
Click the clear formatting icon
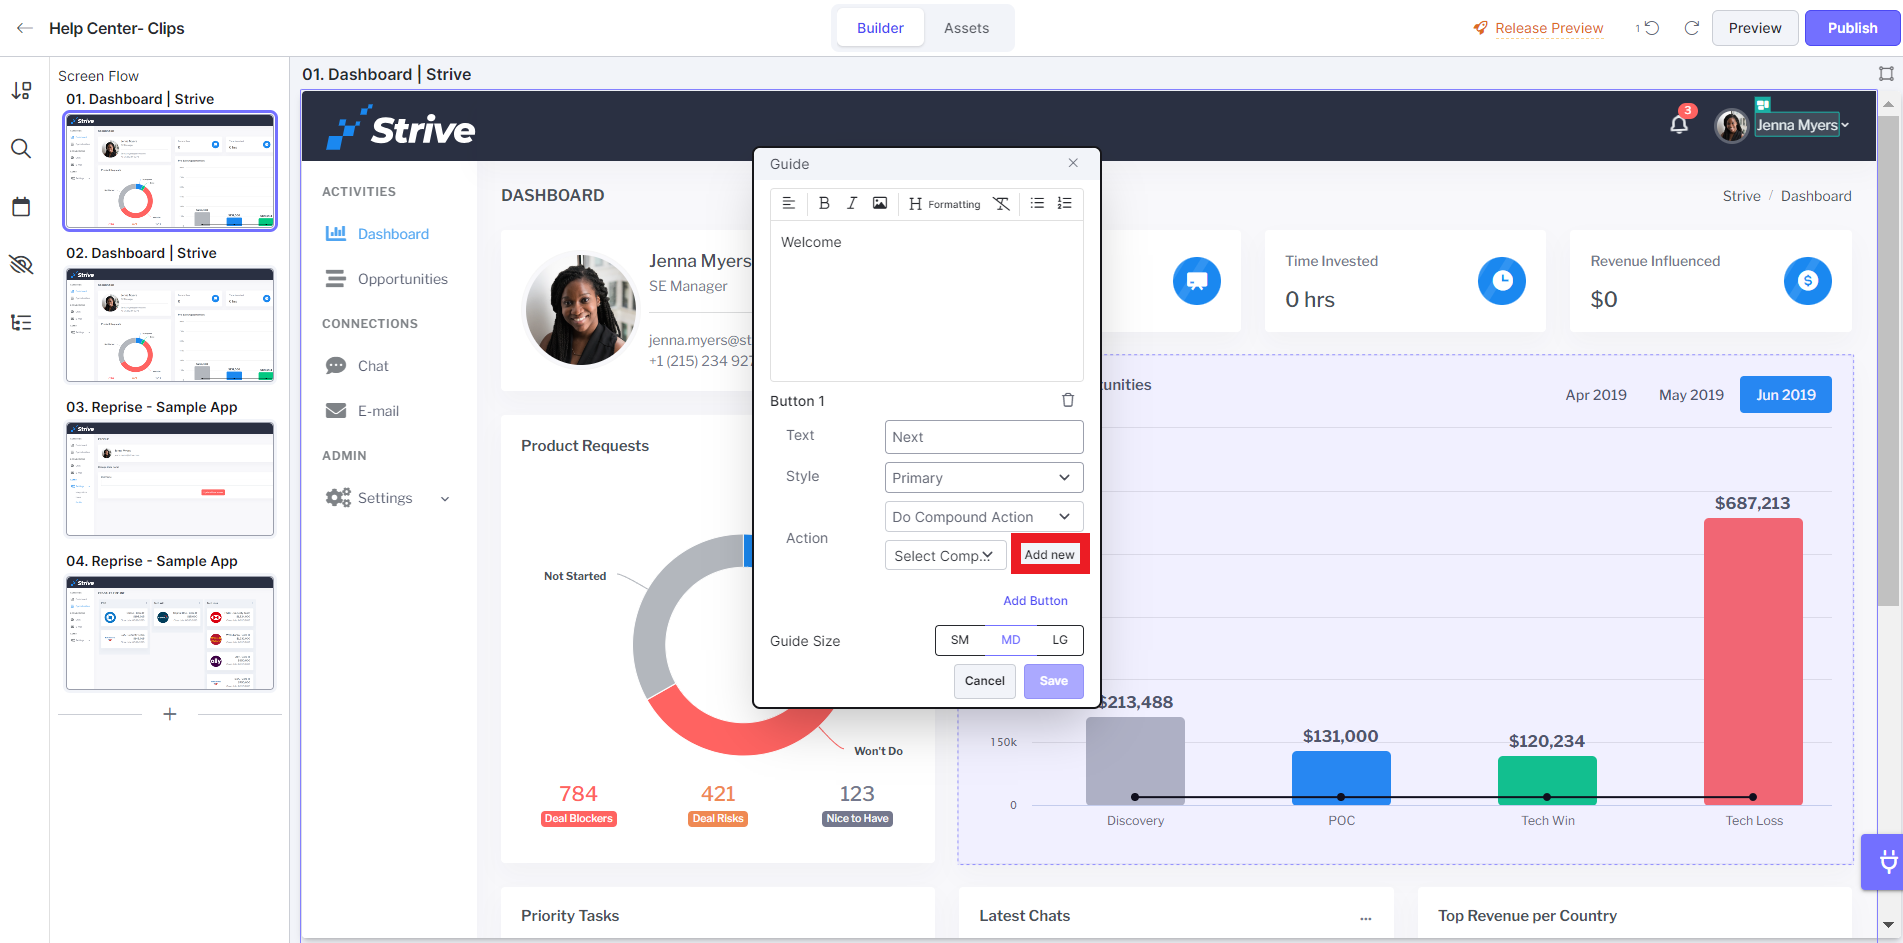[1001, 203]
